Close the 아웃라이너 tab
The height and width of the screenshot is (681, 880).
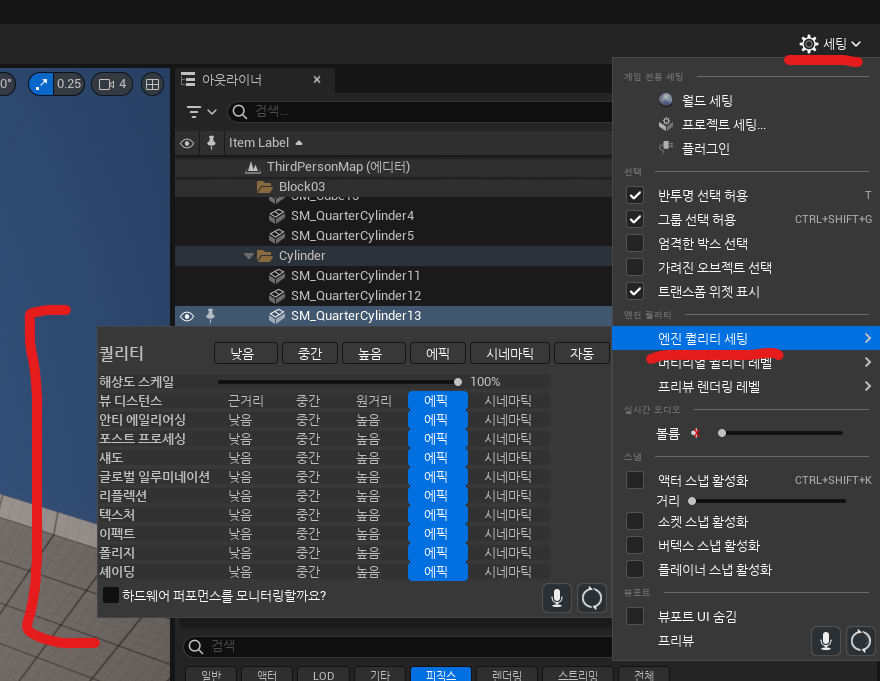317,80
